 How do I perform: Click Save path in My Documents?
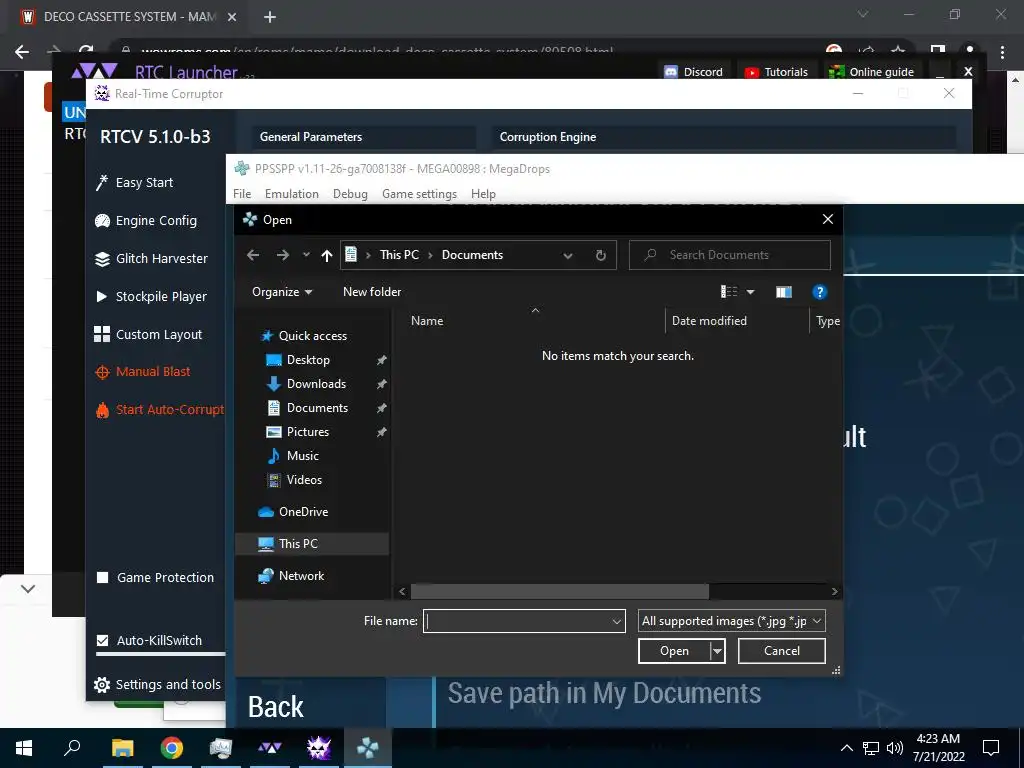[604, 694]
